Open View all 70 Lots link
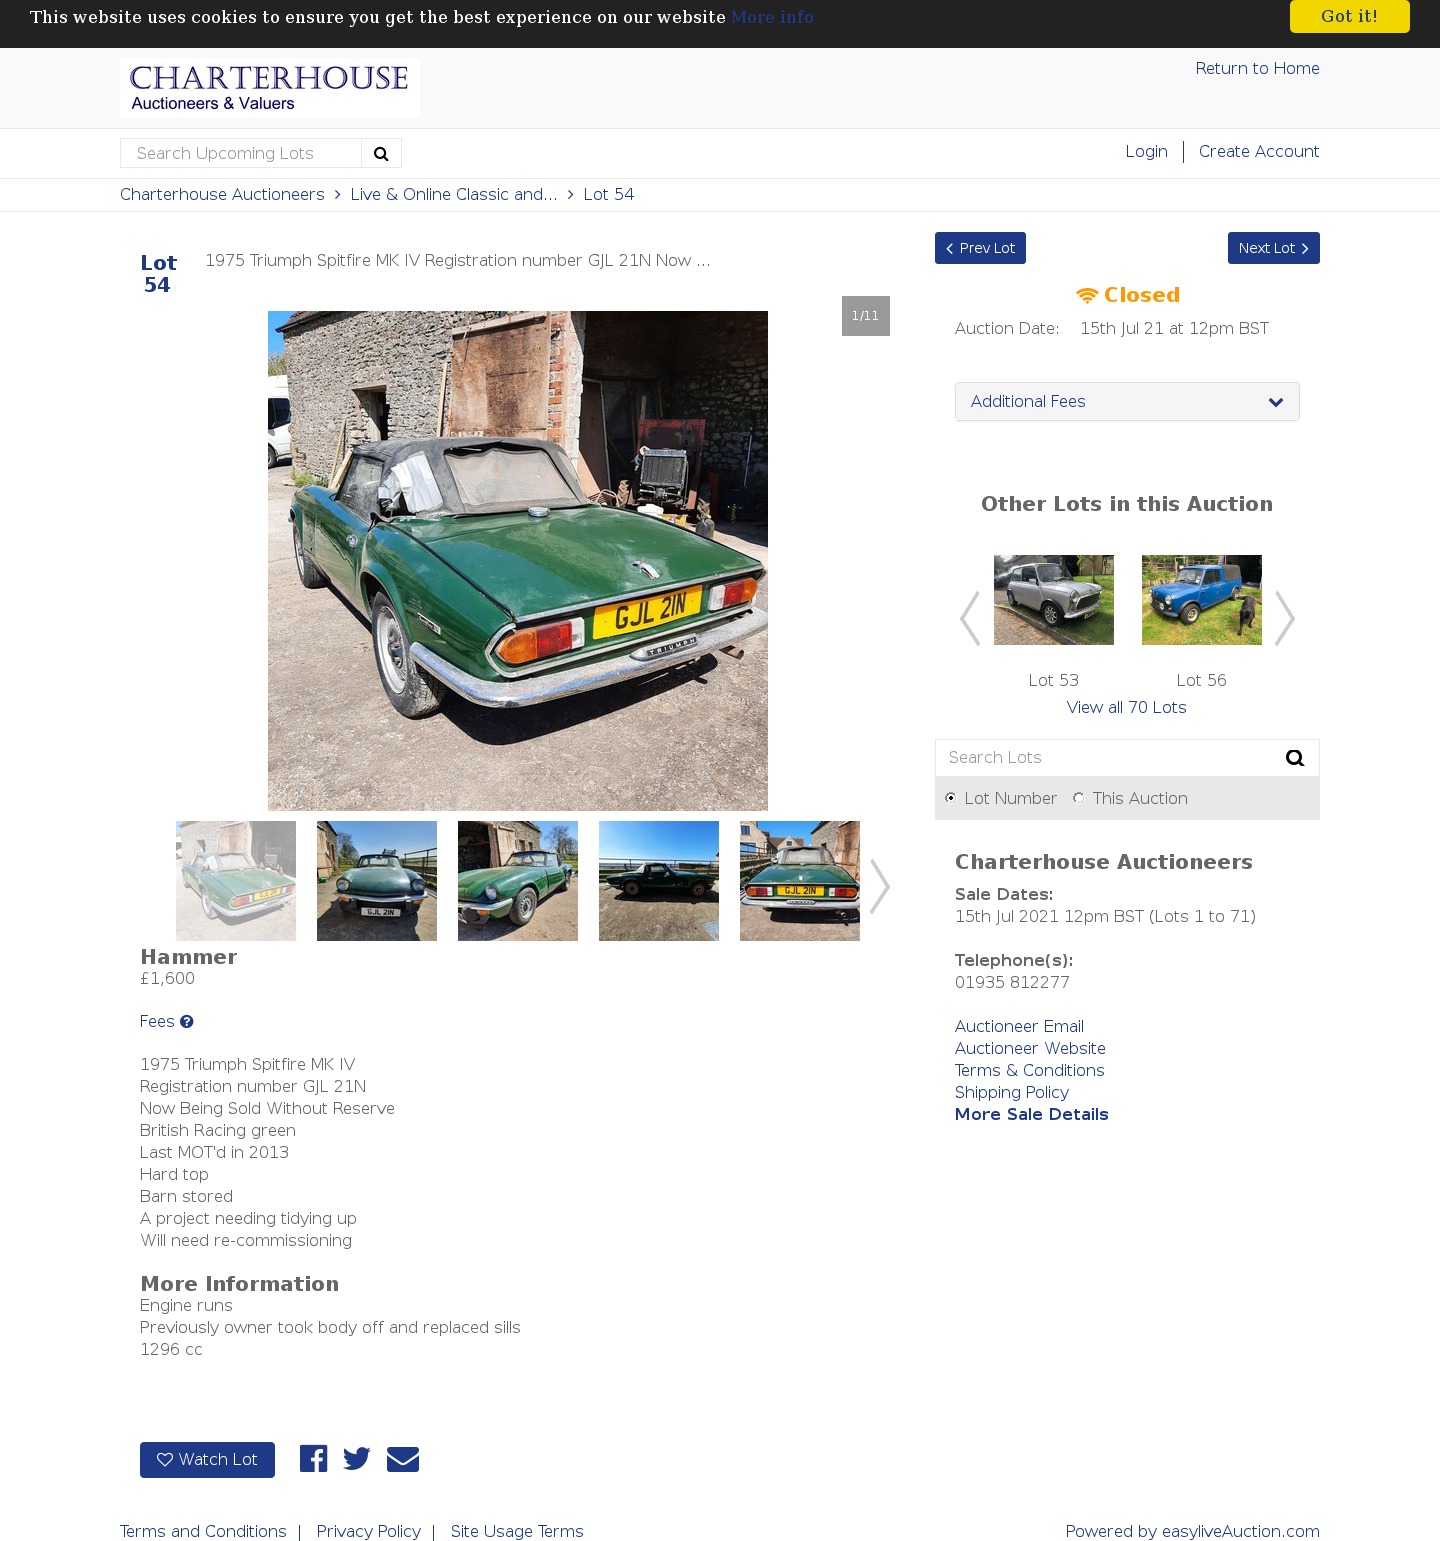Viewport: 1440px width, 1541px height. 1127,707
